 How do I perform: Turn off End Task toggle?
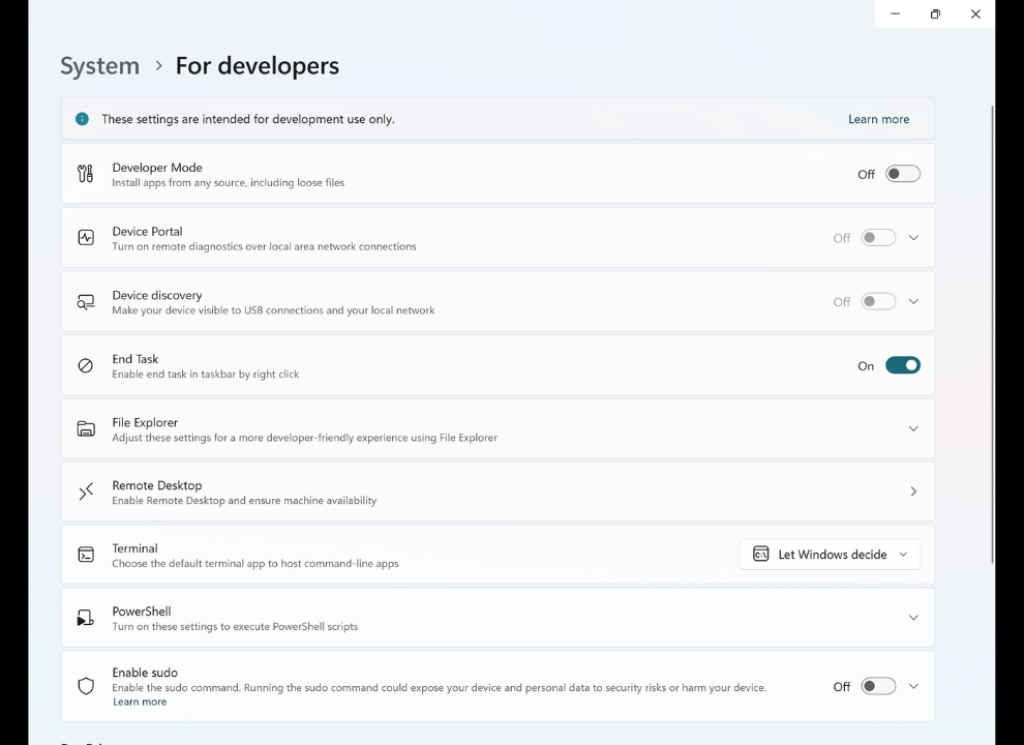903,365
